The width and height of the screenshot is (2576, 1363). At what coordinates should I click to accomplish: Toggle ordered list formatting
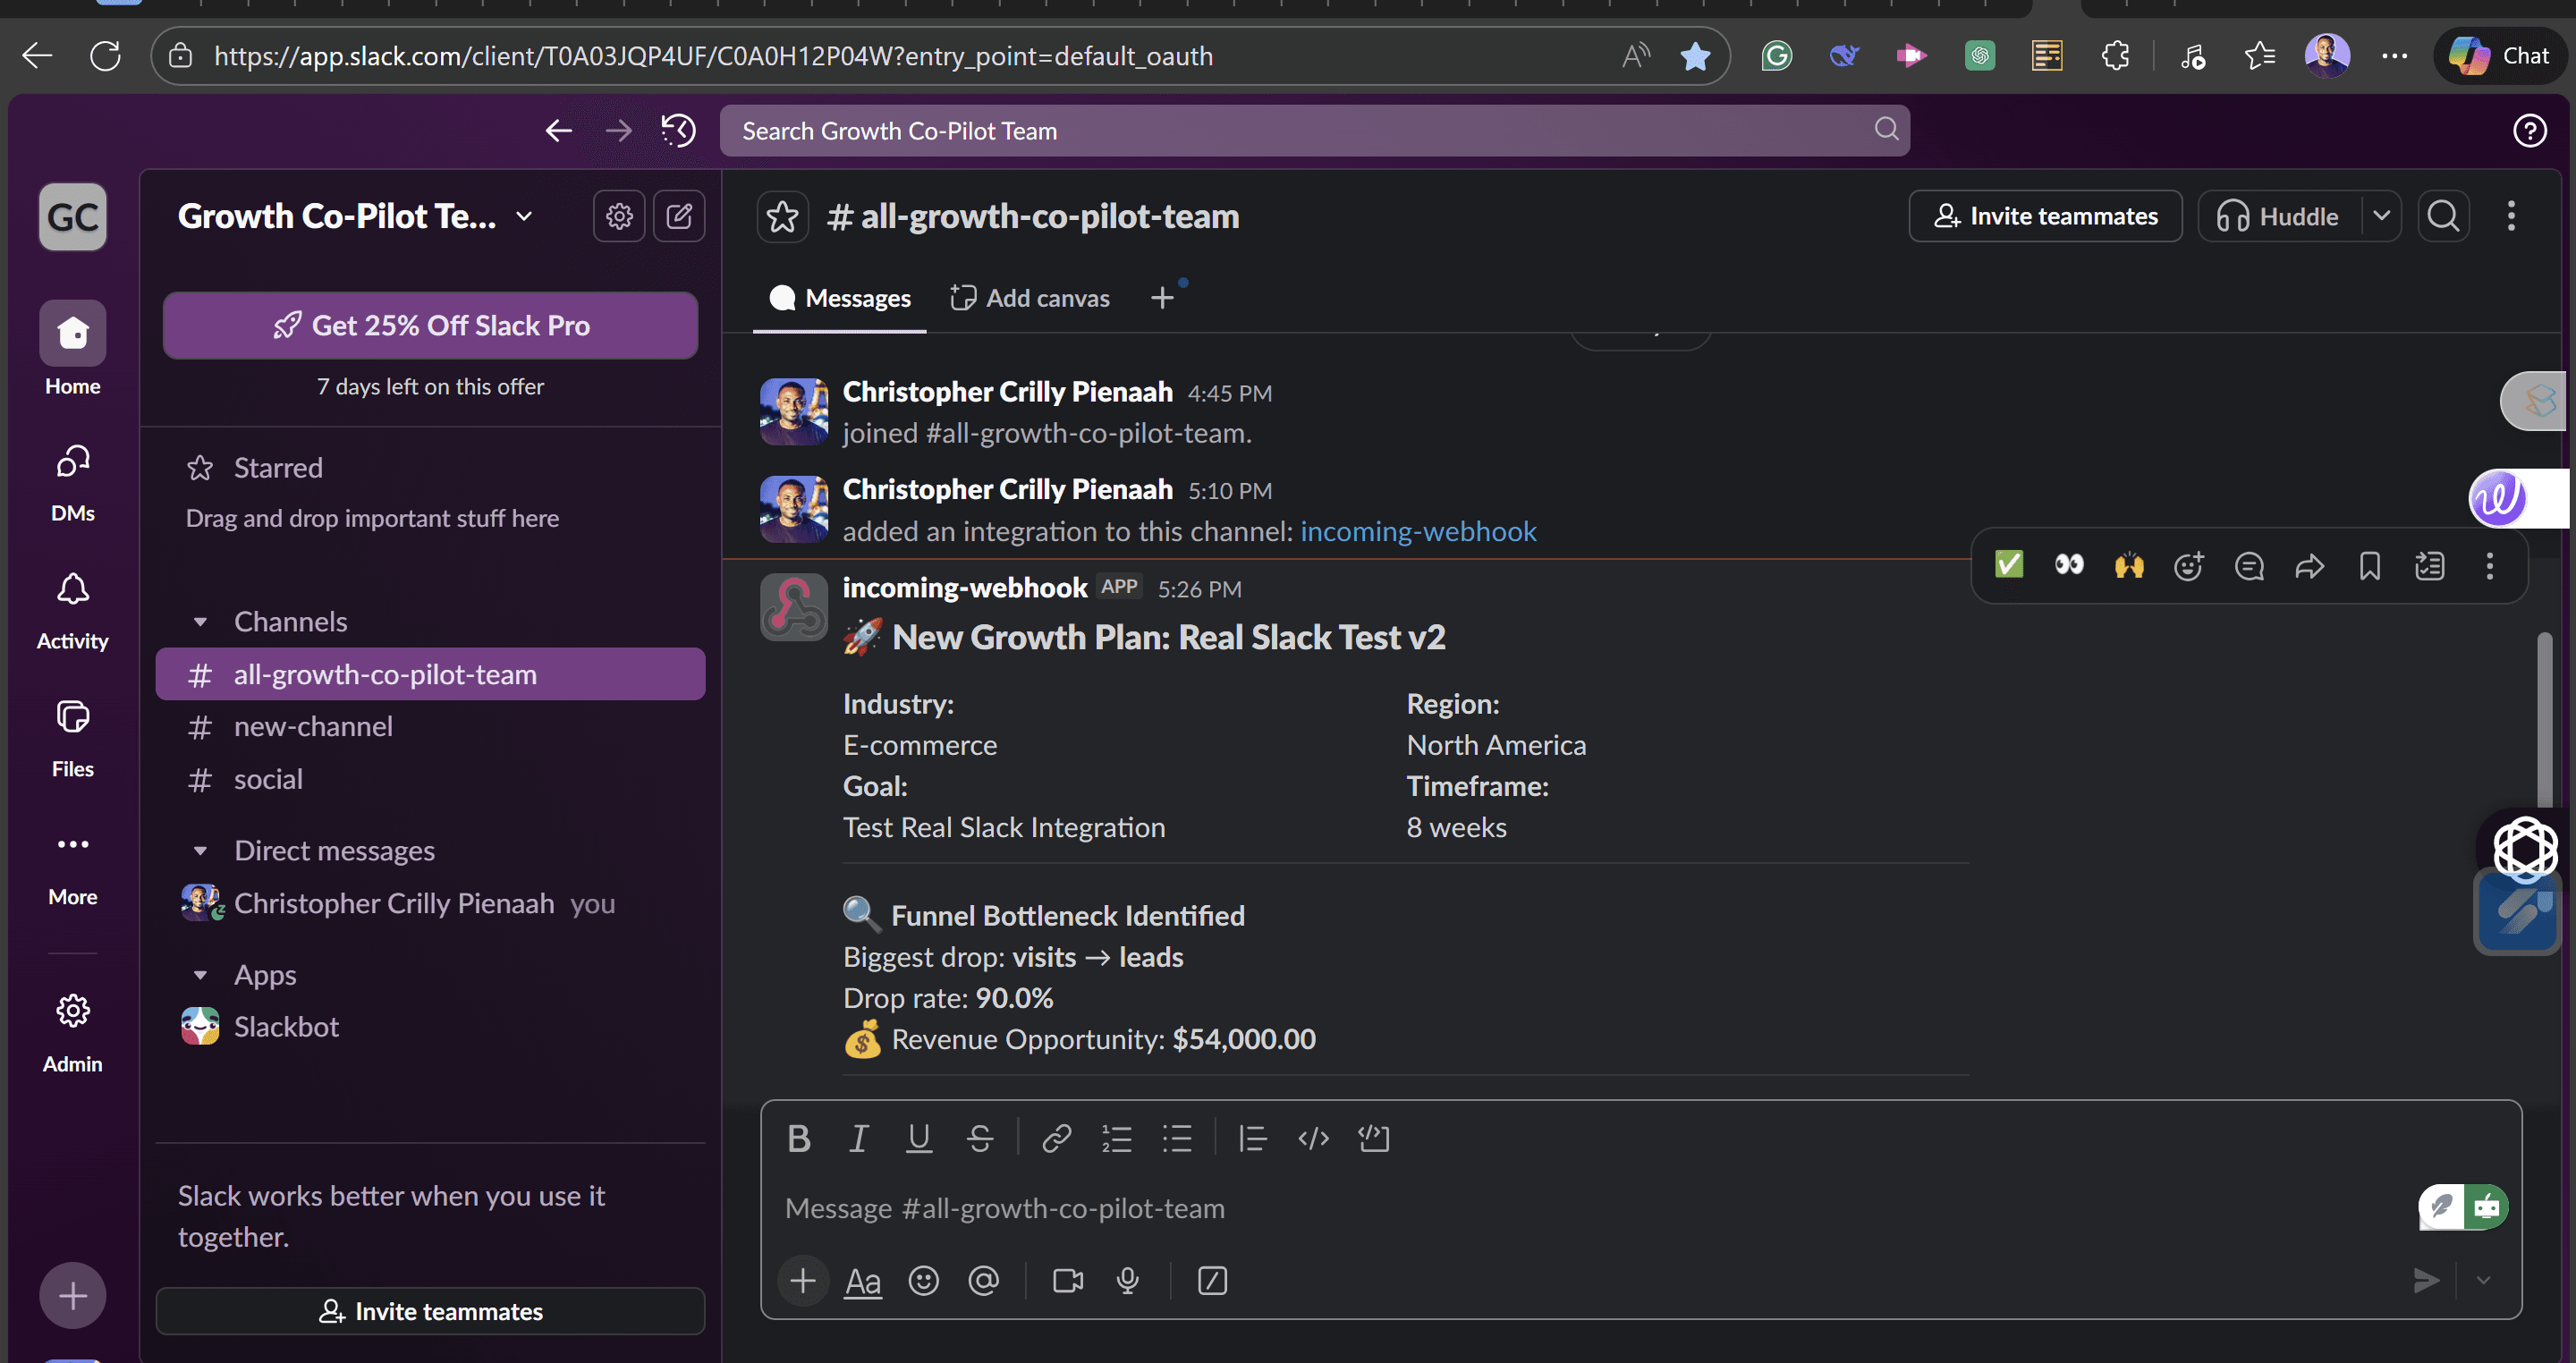[x=1117, y=1138]
